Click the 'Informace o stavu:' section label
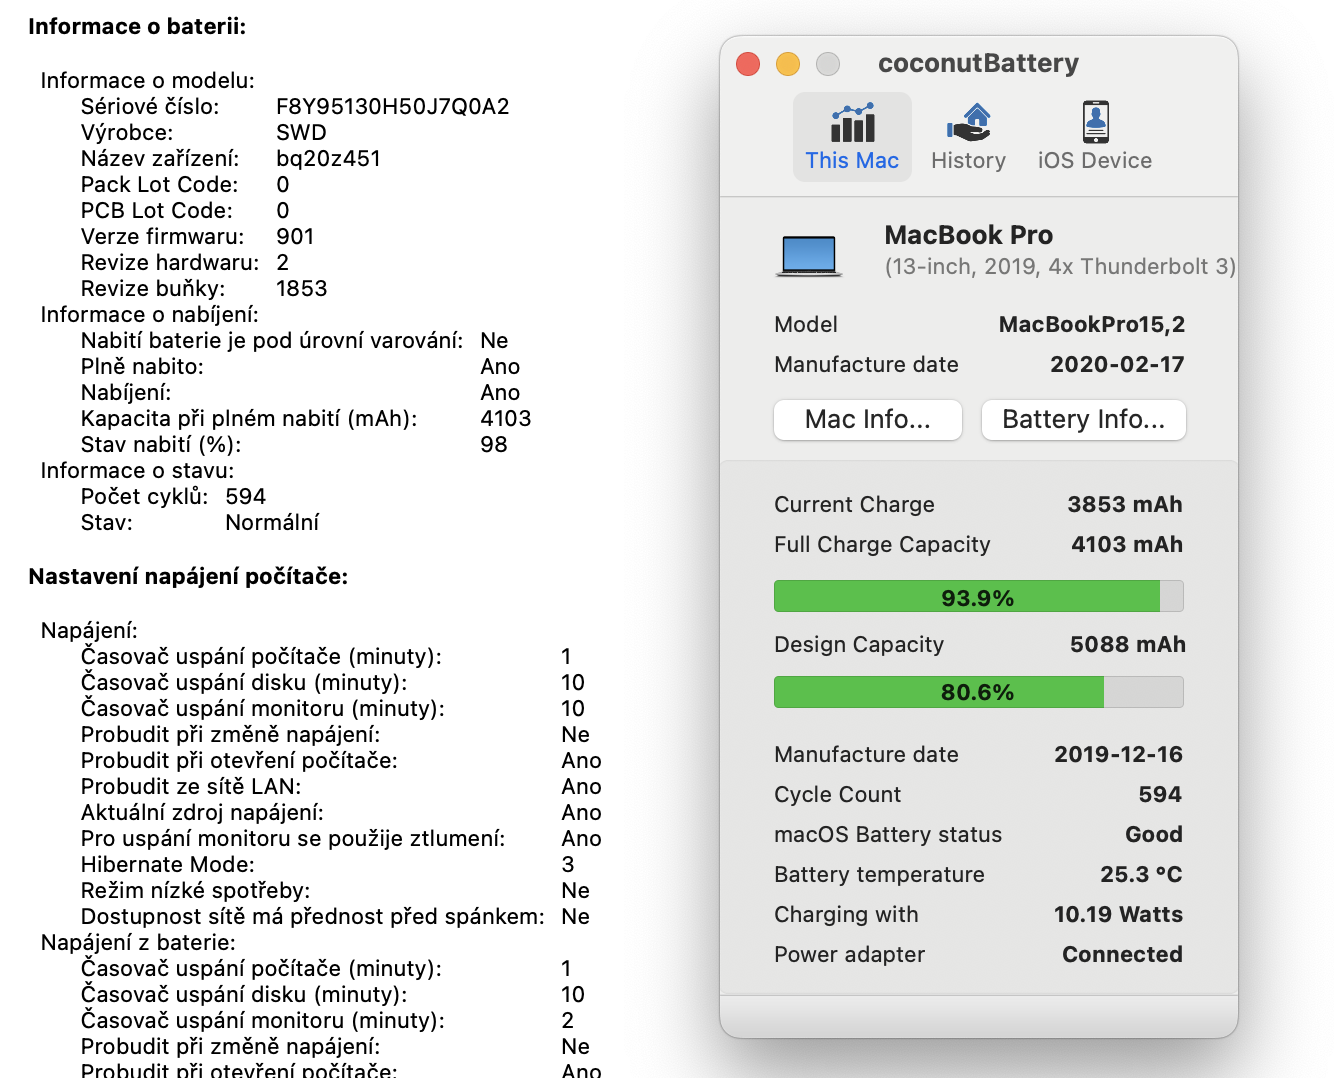Image resolution: width=1344 pixels, height=1078 pixels. (x=137, y=471)
